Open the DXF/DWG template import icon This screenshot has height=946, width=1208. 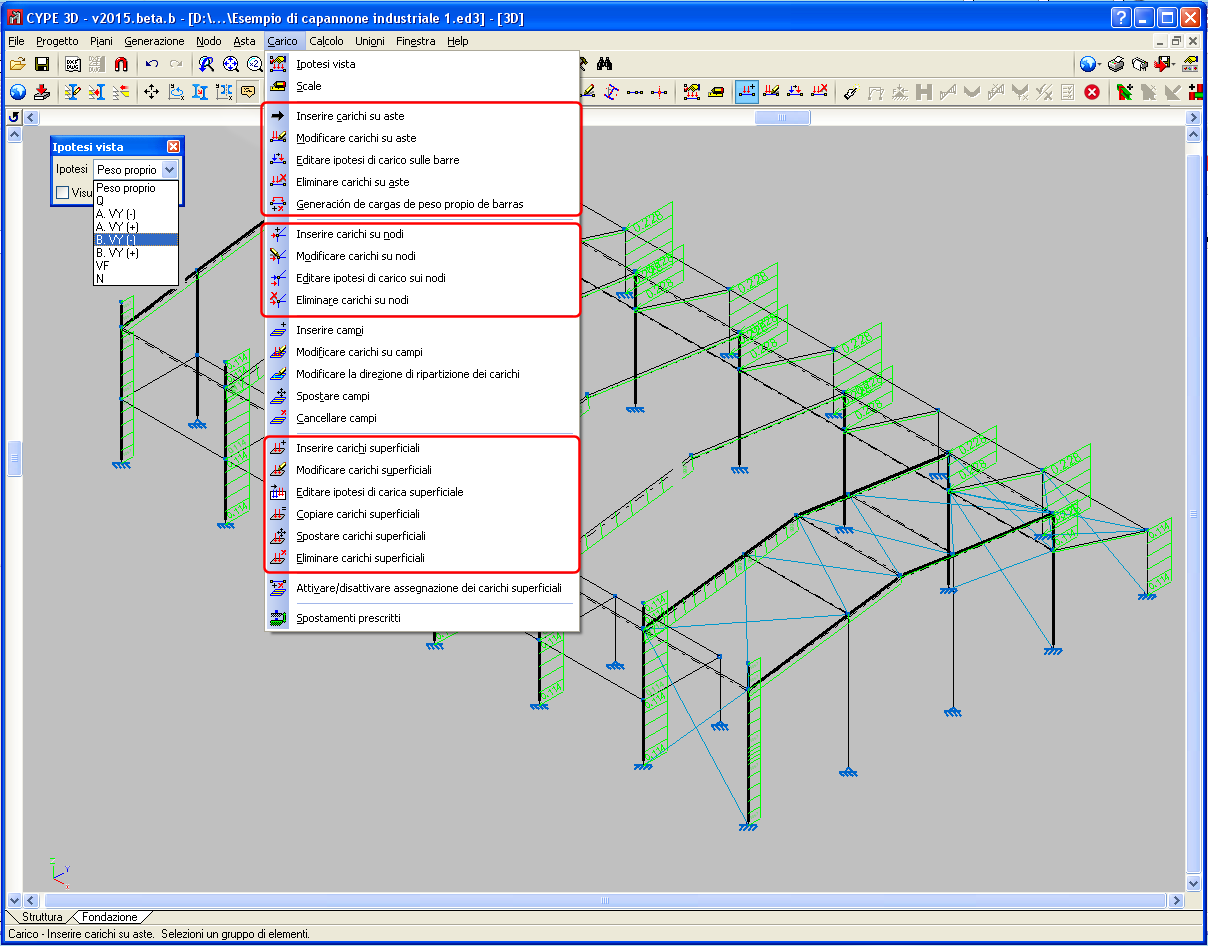tap(73, 64)
